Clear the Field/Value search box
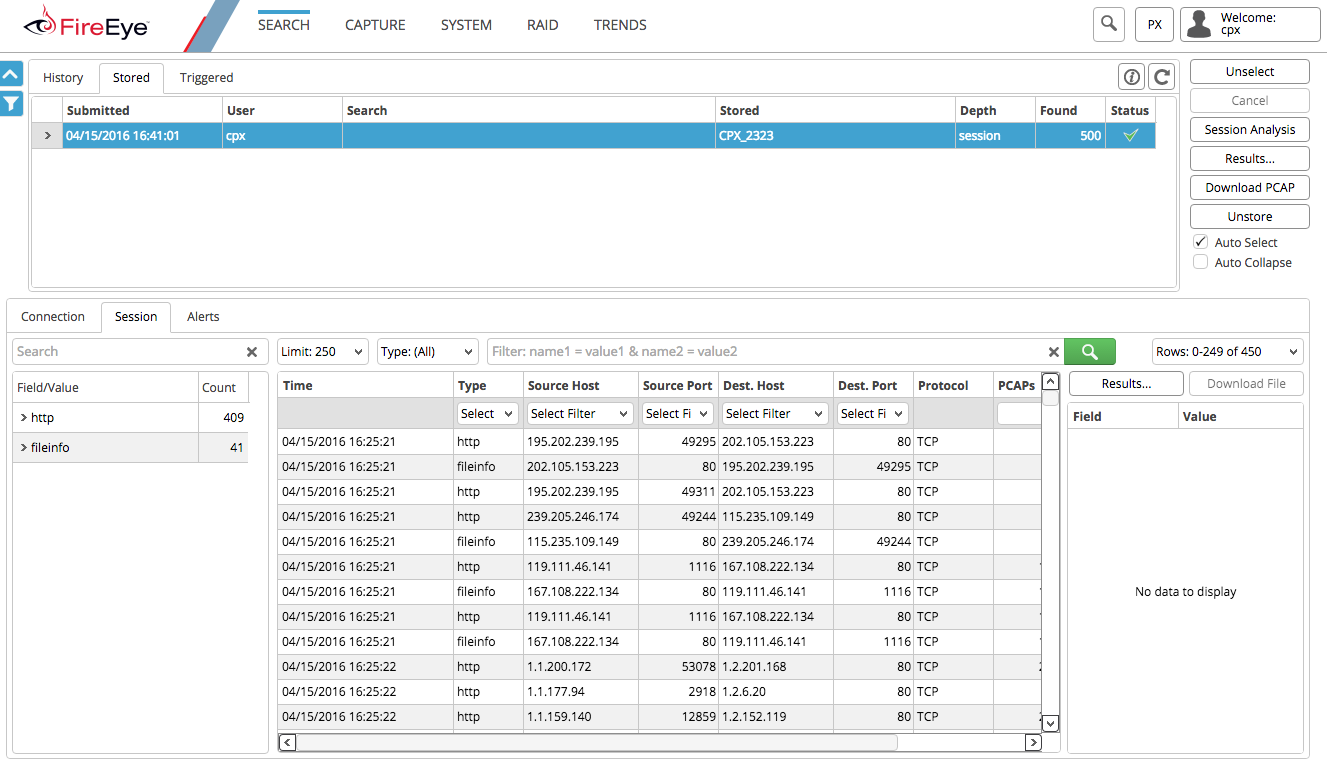The height and width of the screenshot is (761, 1327). [x=252, y=352]
